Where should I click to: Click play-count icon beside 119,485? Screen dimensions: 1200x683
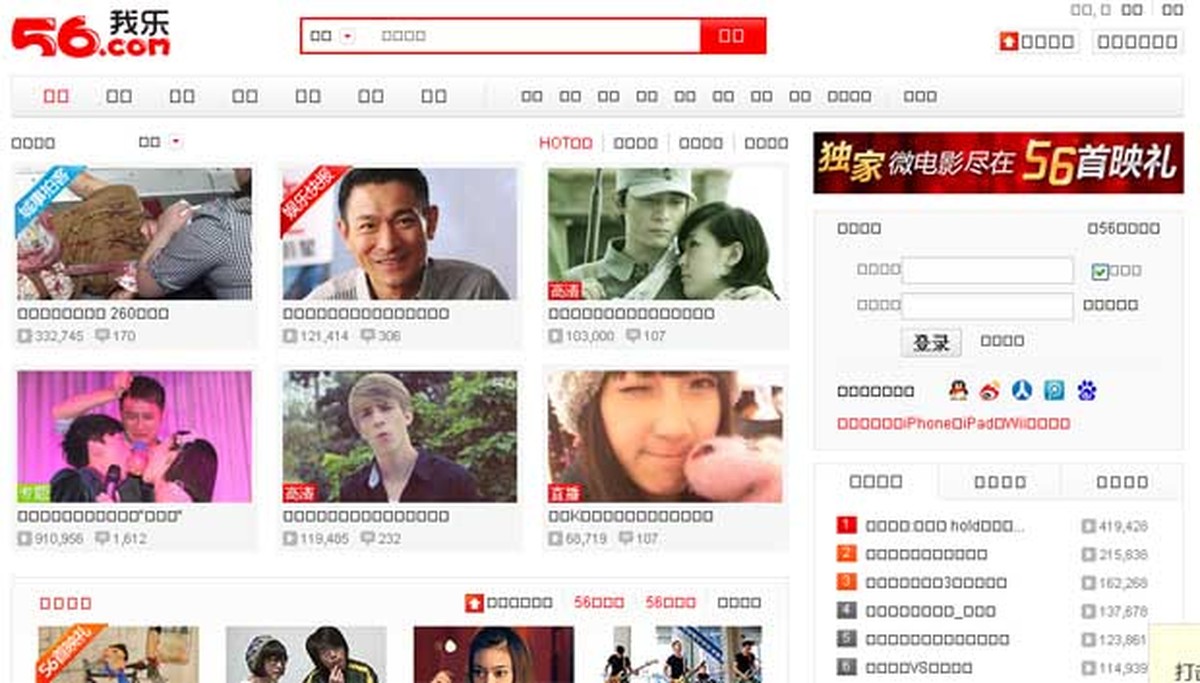(290, 538)
